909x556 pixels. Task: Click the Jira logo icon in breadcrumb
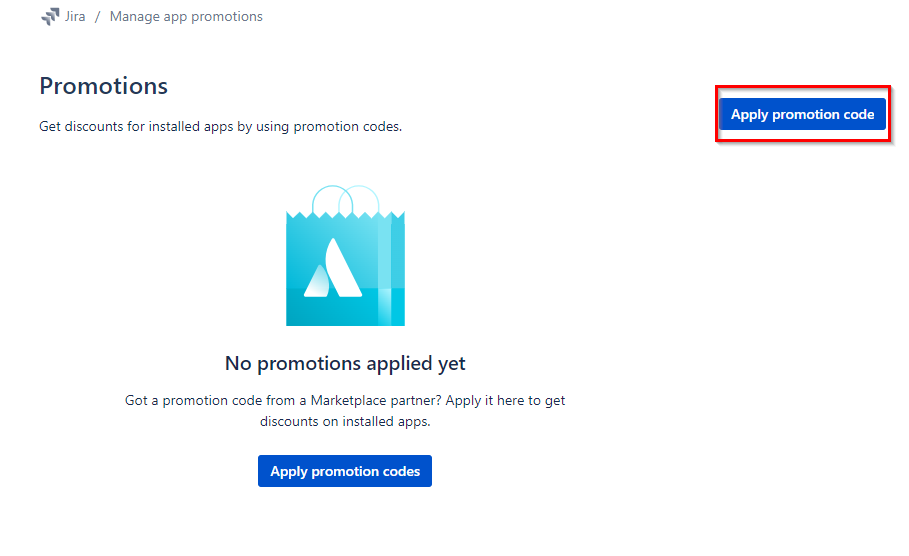[50, 17]
